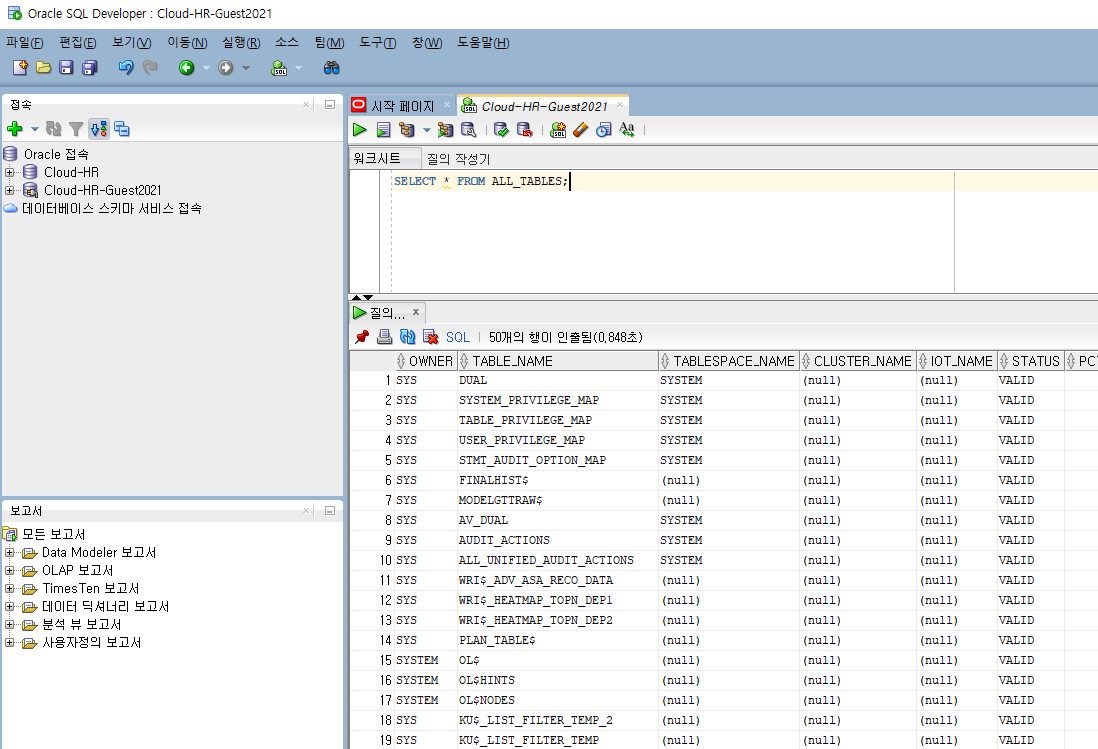1098x749 pixels.
Task: Open the 실행(R) menu
Action: pyautogui.click(x=241, y=43)
